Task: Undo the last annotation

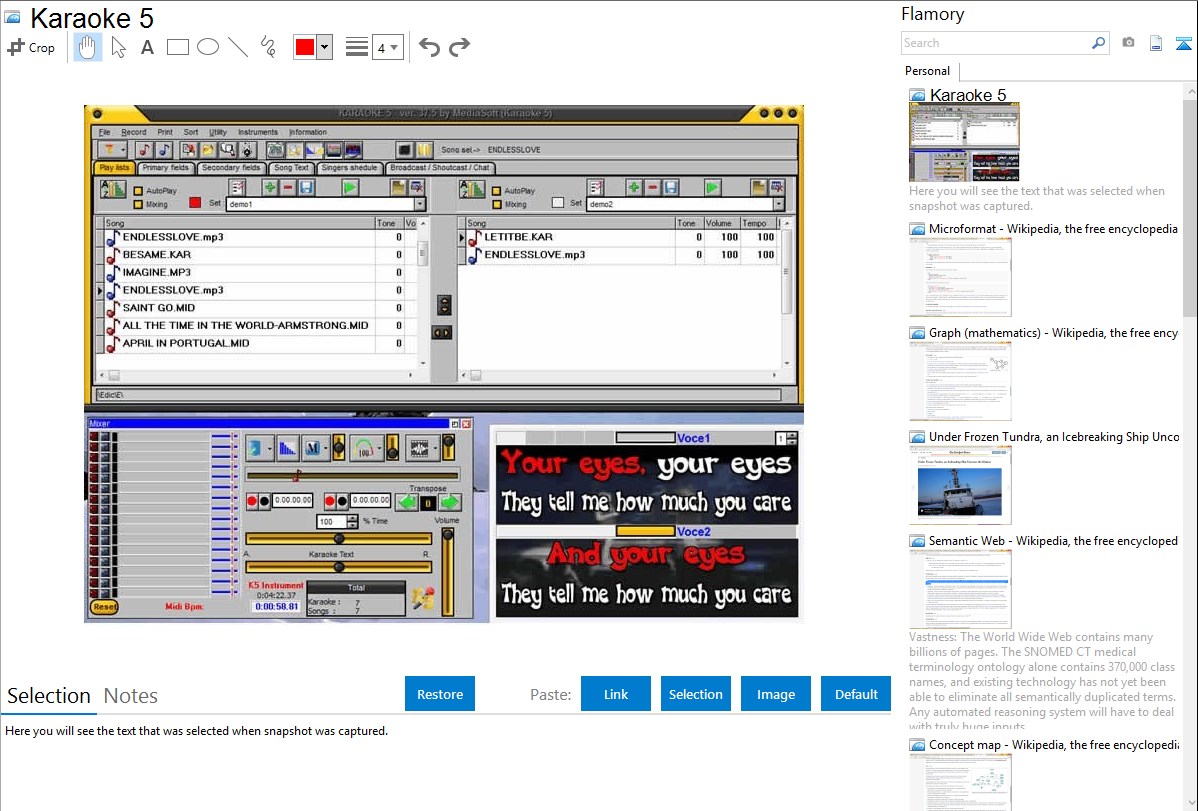Action: (x=429, y=47)
